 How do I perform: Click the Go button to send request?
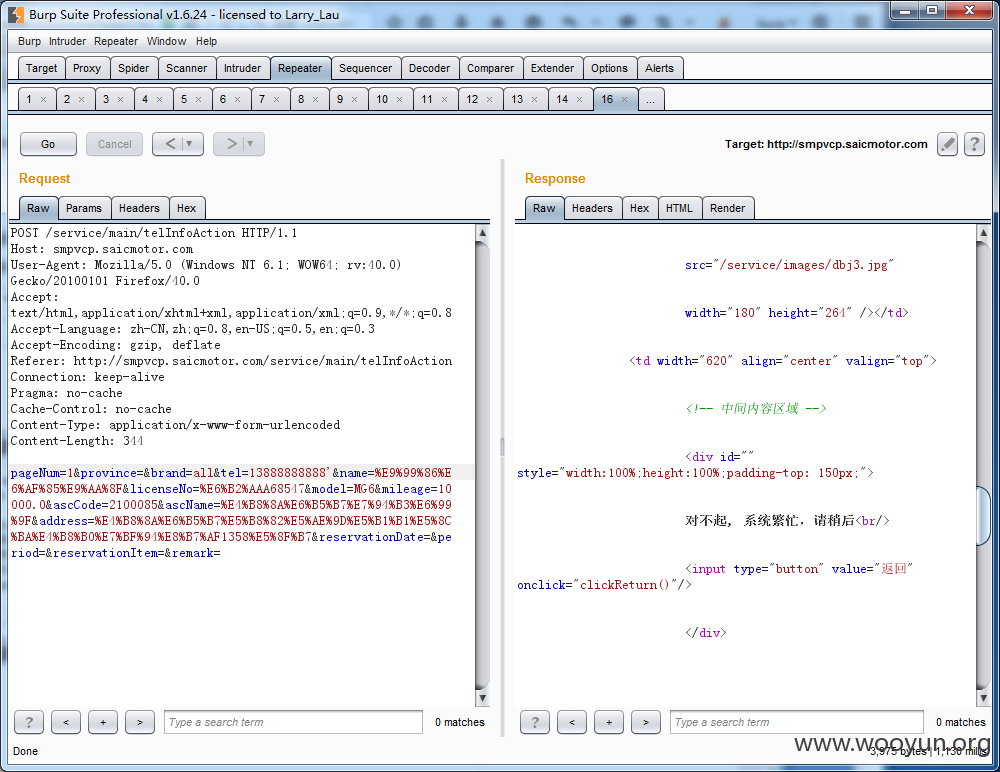(x=48, y=144)
